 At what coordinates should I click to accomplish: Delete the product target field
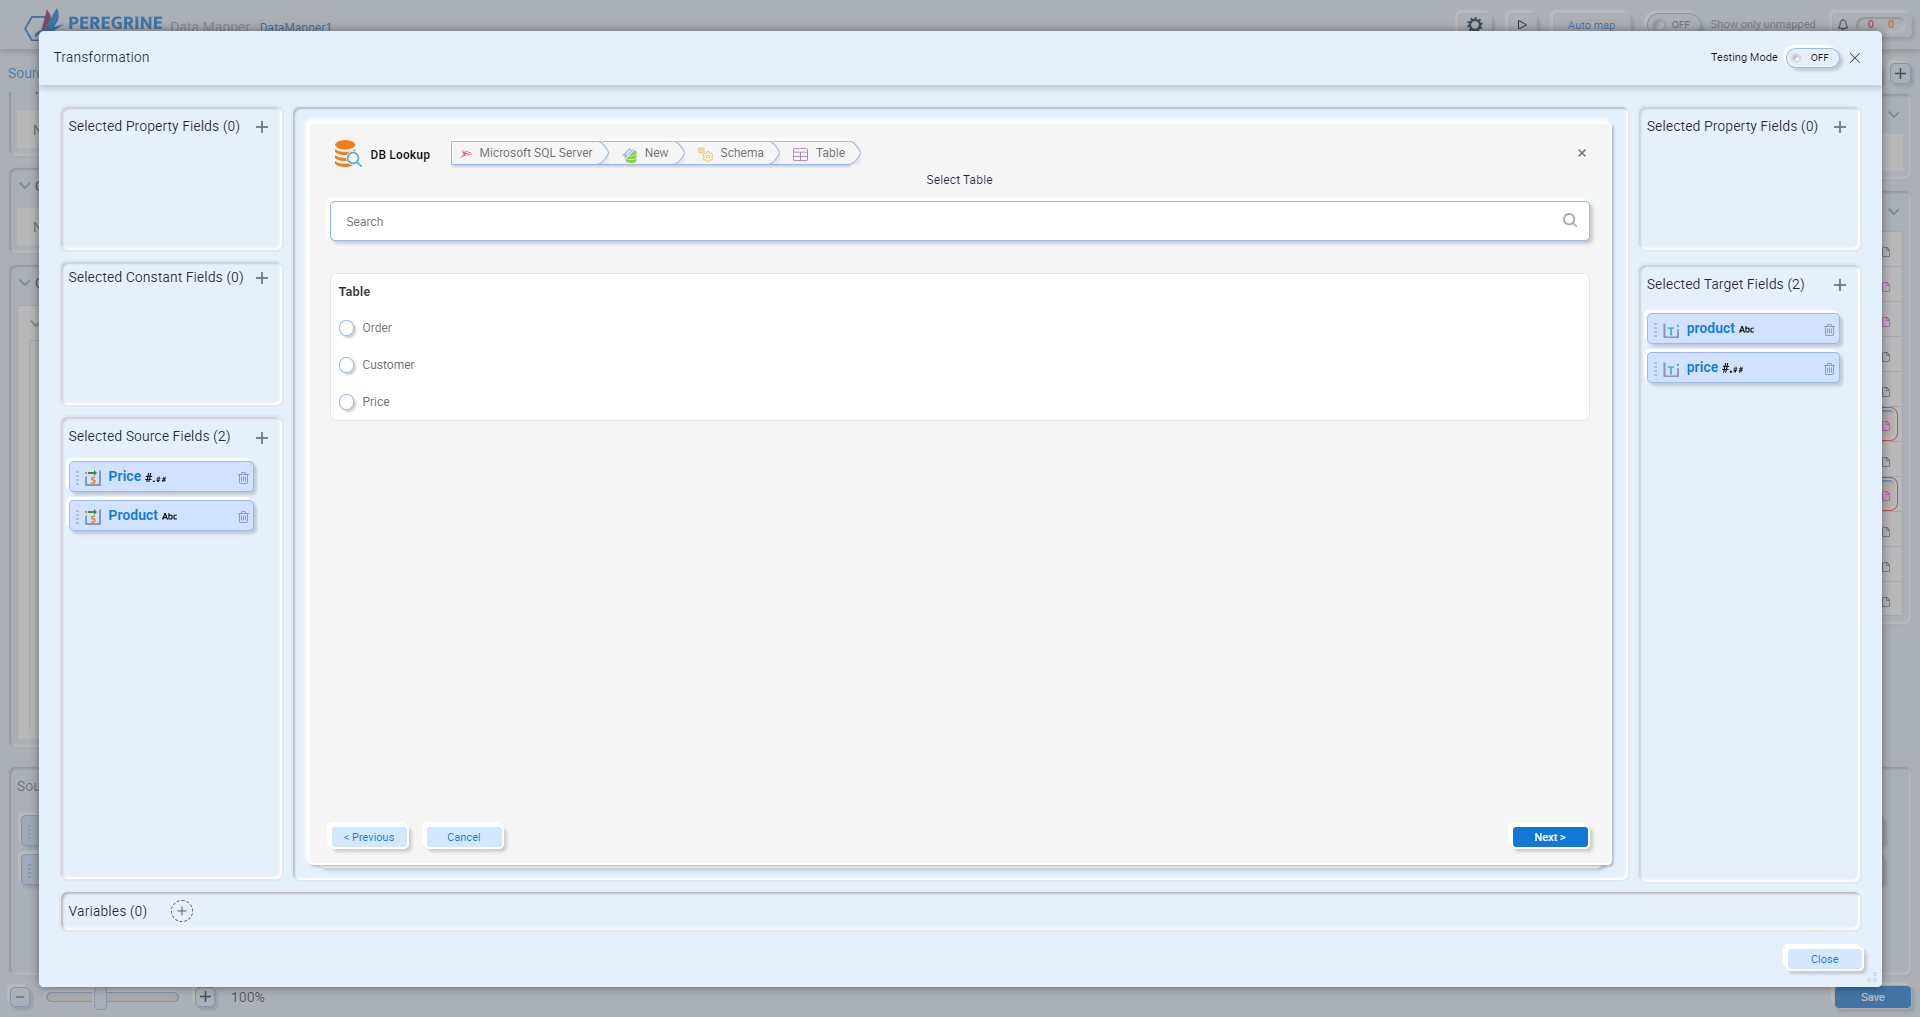point(1829,330)
